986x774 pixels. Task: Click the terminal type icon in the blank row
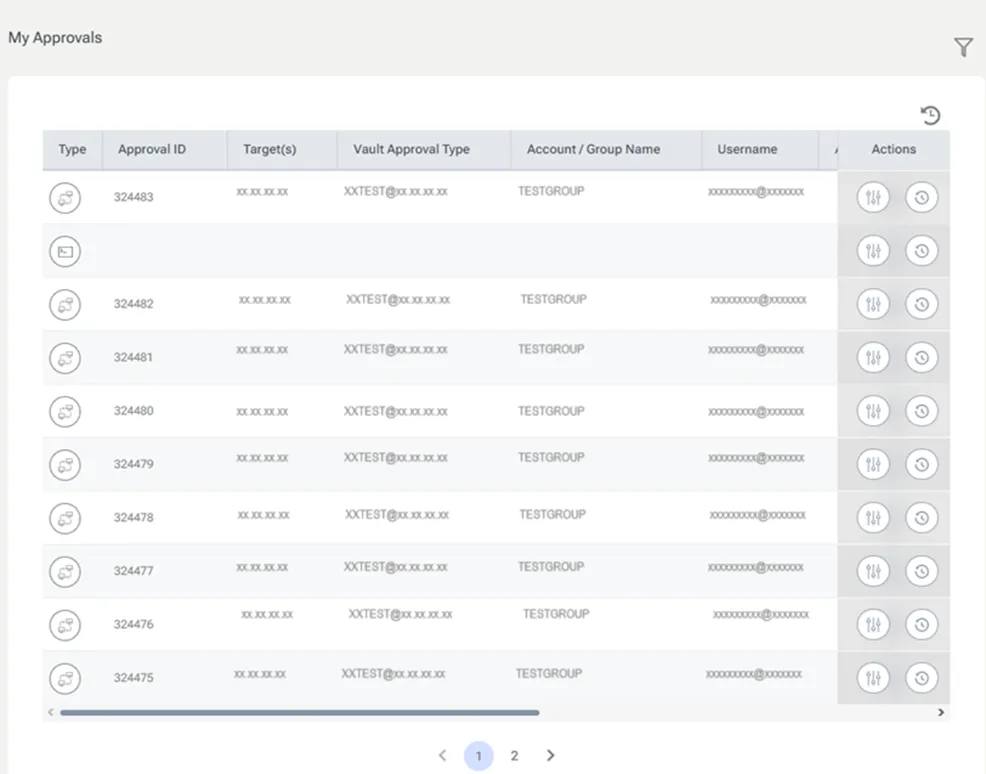(65, 252)
